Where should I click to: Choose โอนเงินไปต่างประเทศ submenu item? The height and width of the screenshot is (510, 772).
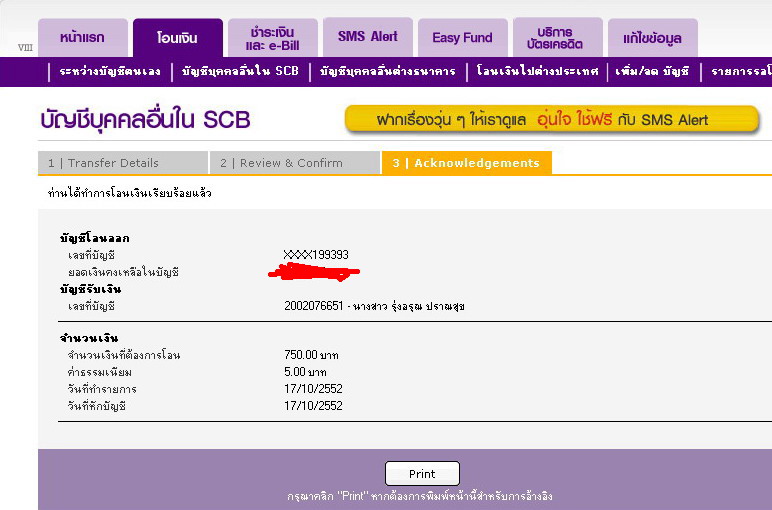click(x=537, y=71)
